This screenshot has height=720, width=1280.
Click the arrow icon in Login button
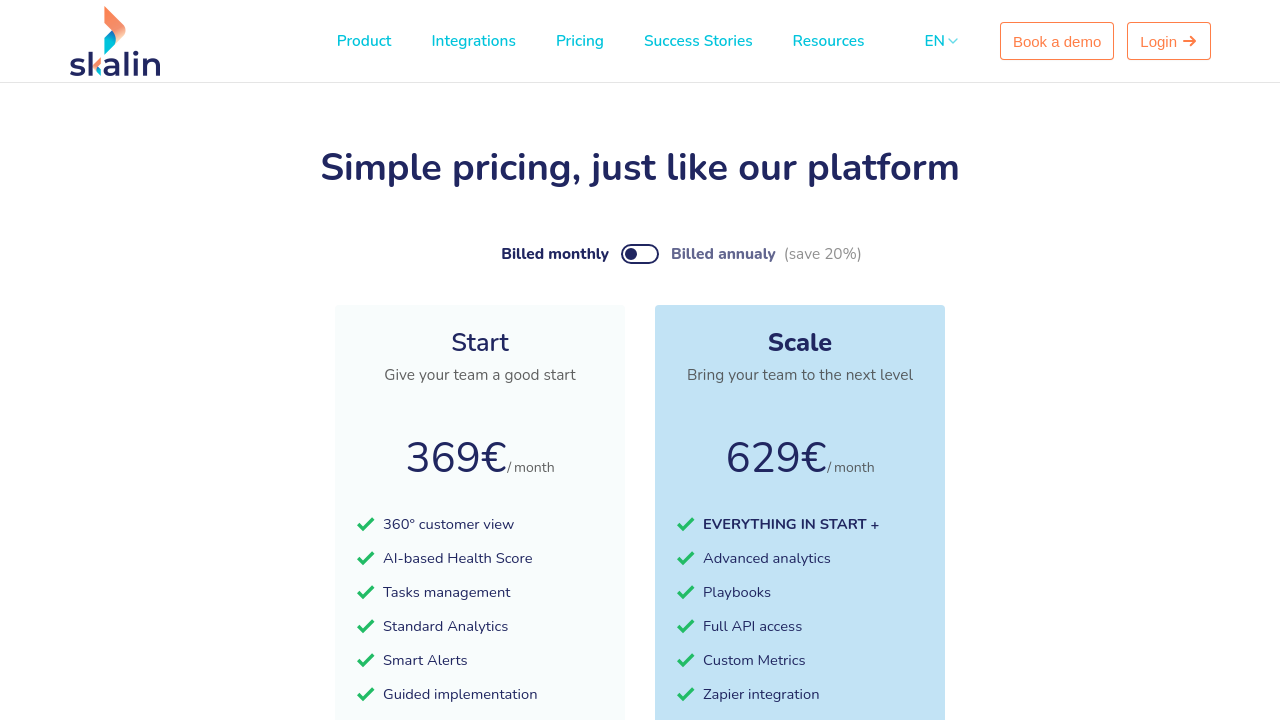click(1190, 41)
